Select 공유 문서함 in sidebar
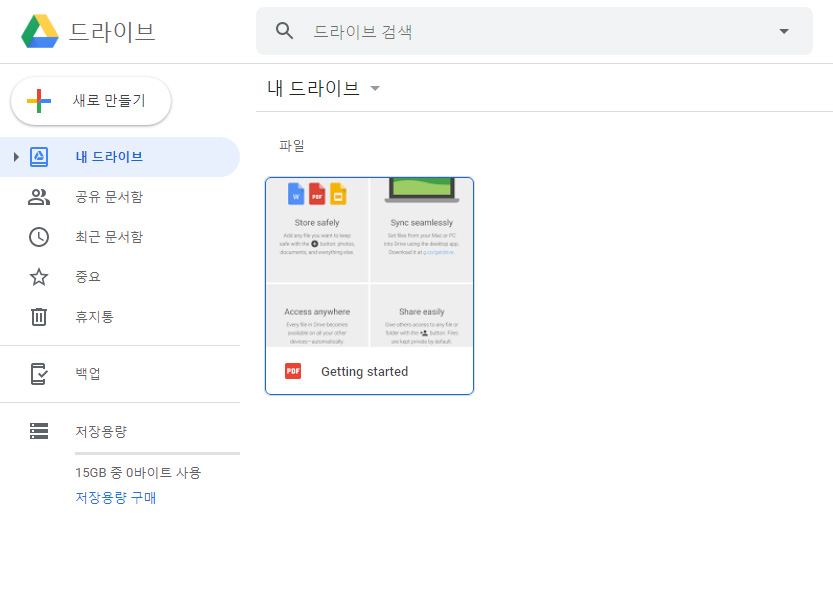Screen dimensions: 833x603 pyautogui.click(x=109, y=197)
